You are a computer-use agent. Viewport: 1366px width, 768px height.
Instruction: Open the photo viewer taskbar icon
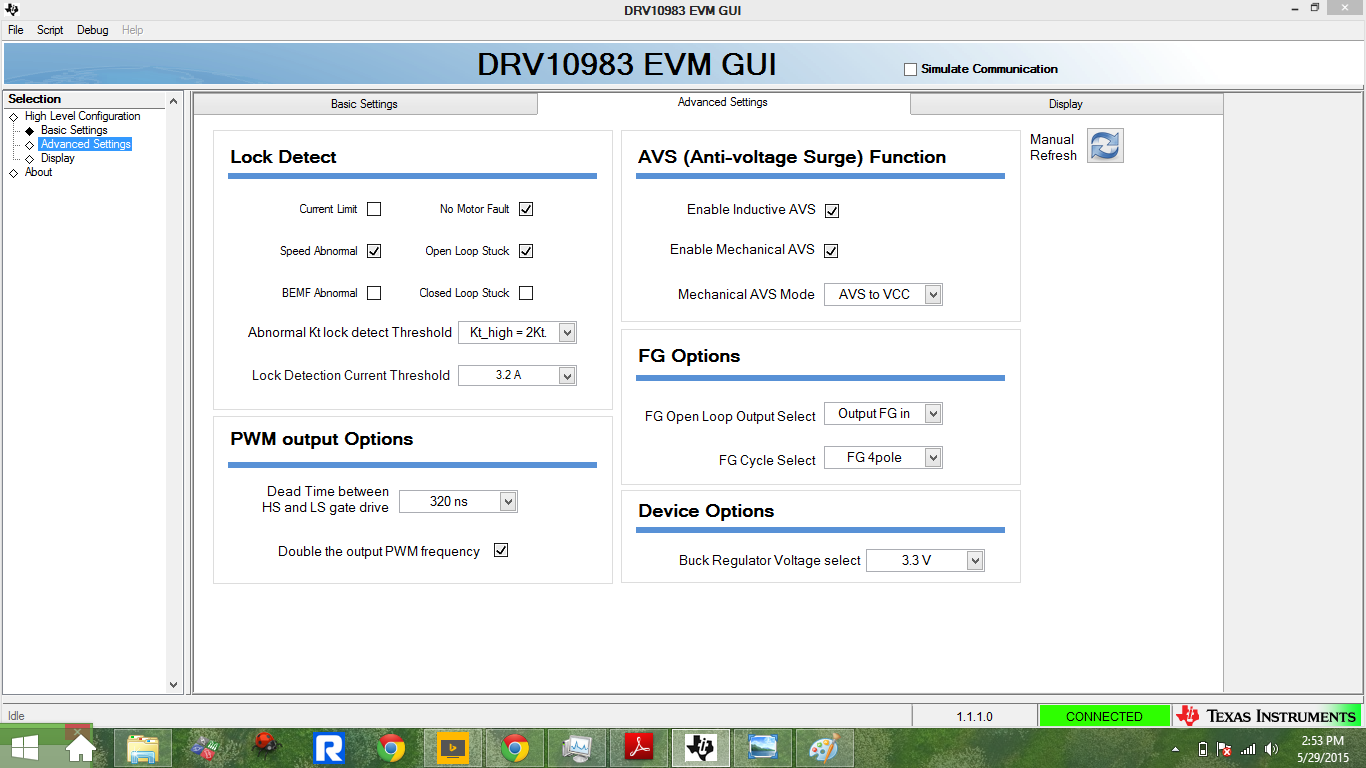(x=763, y=748)
